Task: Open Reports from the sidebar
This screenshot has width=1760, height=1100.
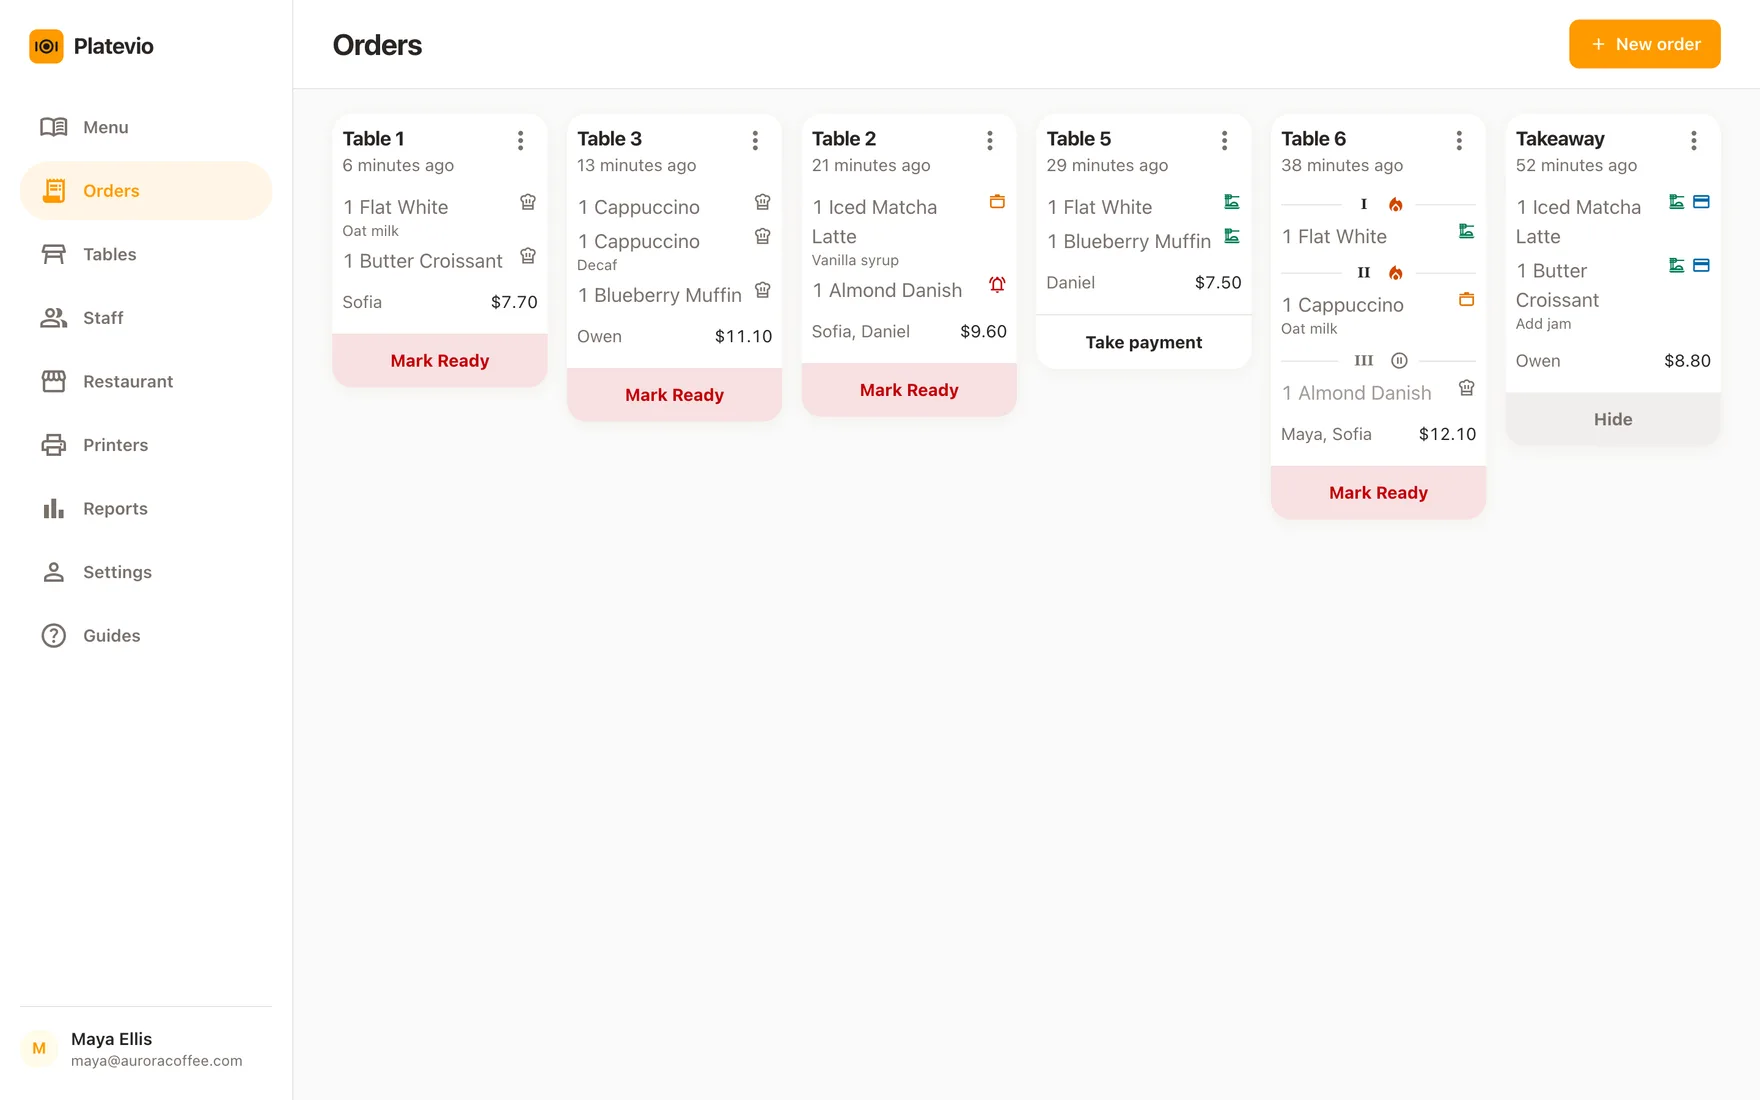Action: click(146, 509)
